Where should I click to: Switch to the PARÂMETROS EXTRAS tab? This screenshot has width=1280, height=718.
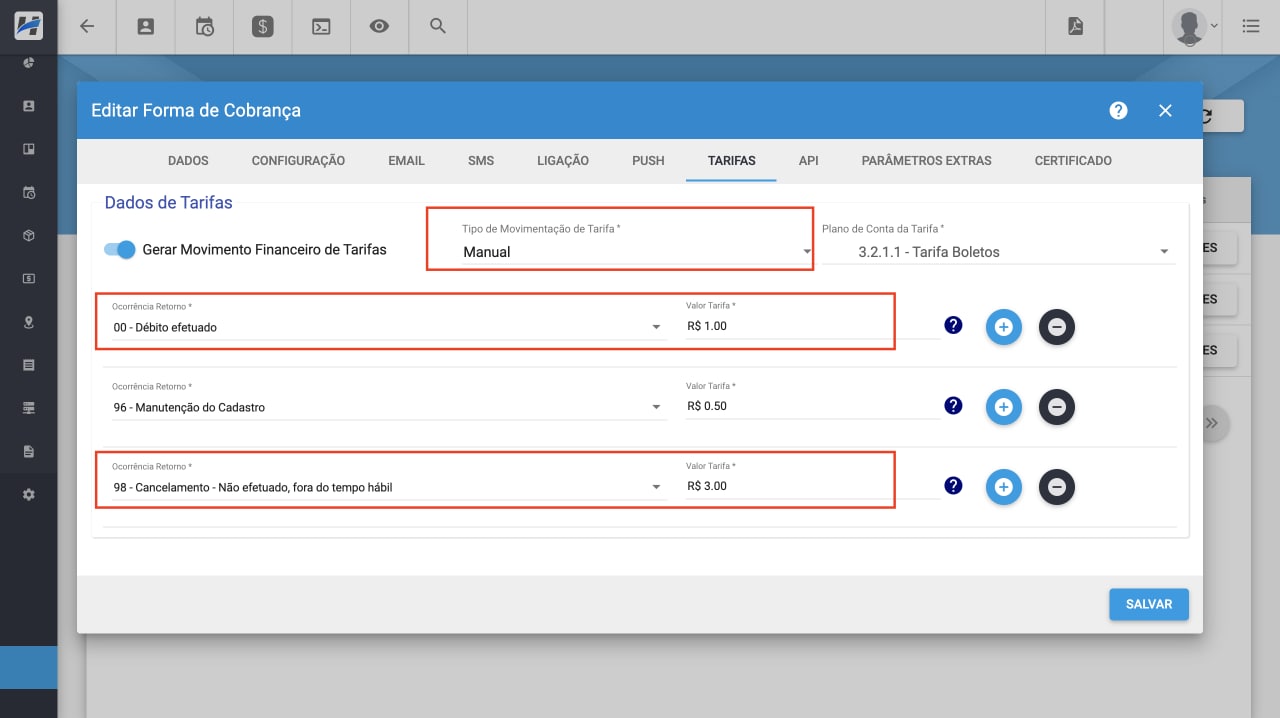tap(926, 160)
